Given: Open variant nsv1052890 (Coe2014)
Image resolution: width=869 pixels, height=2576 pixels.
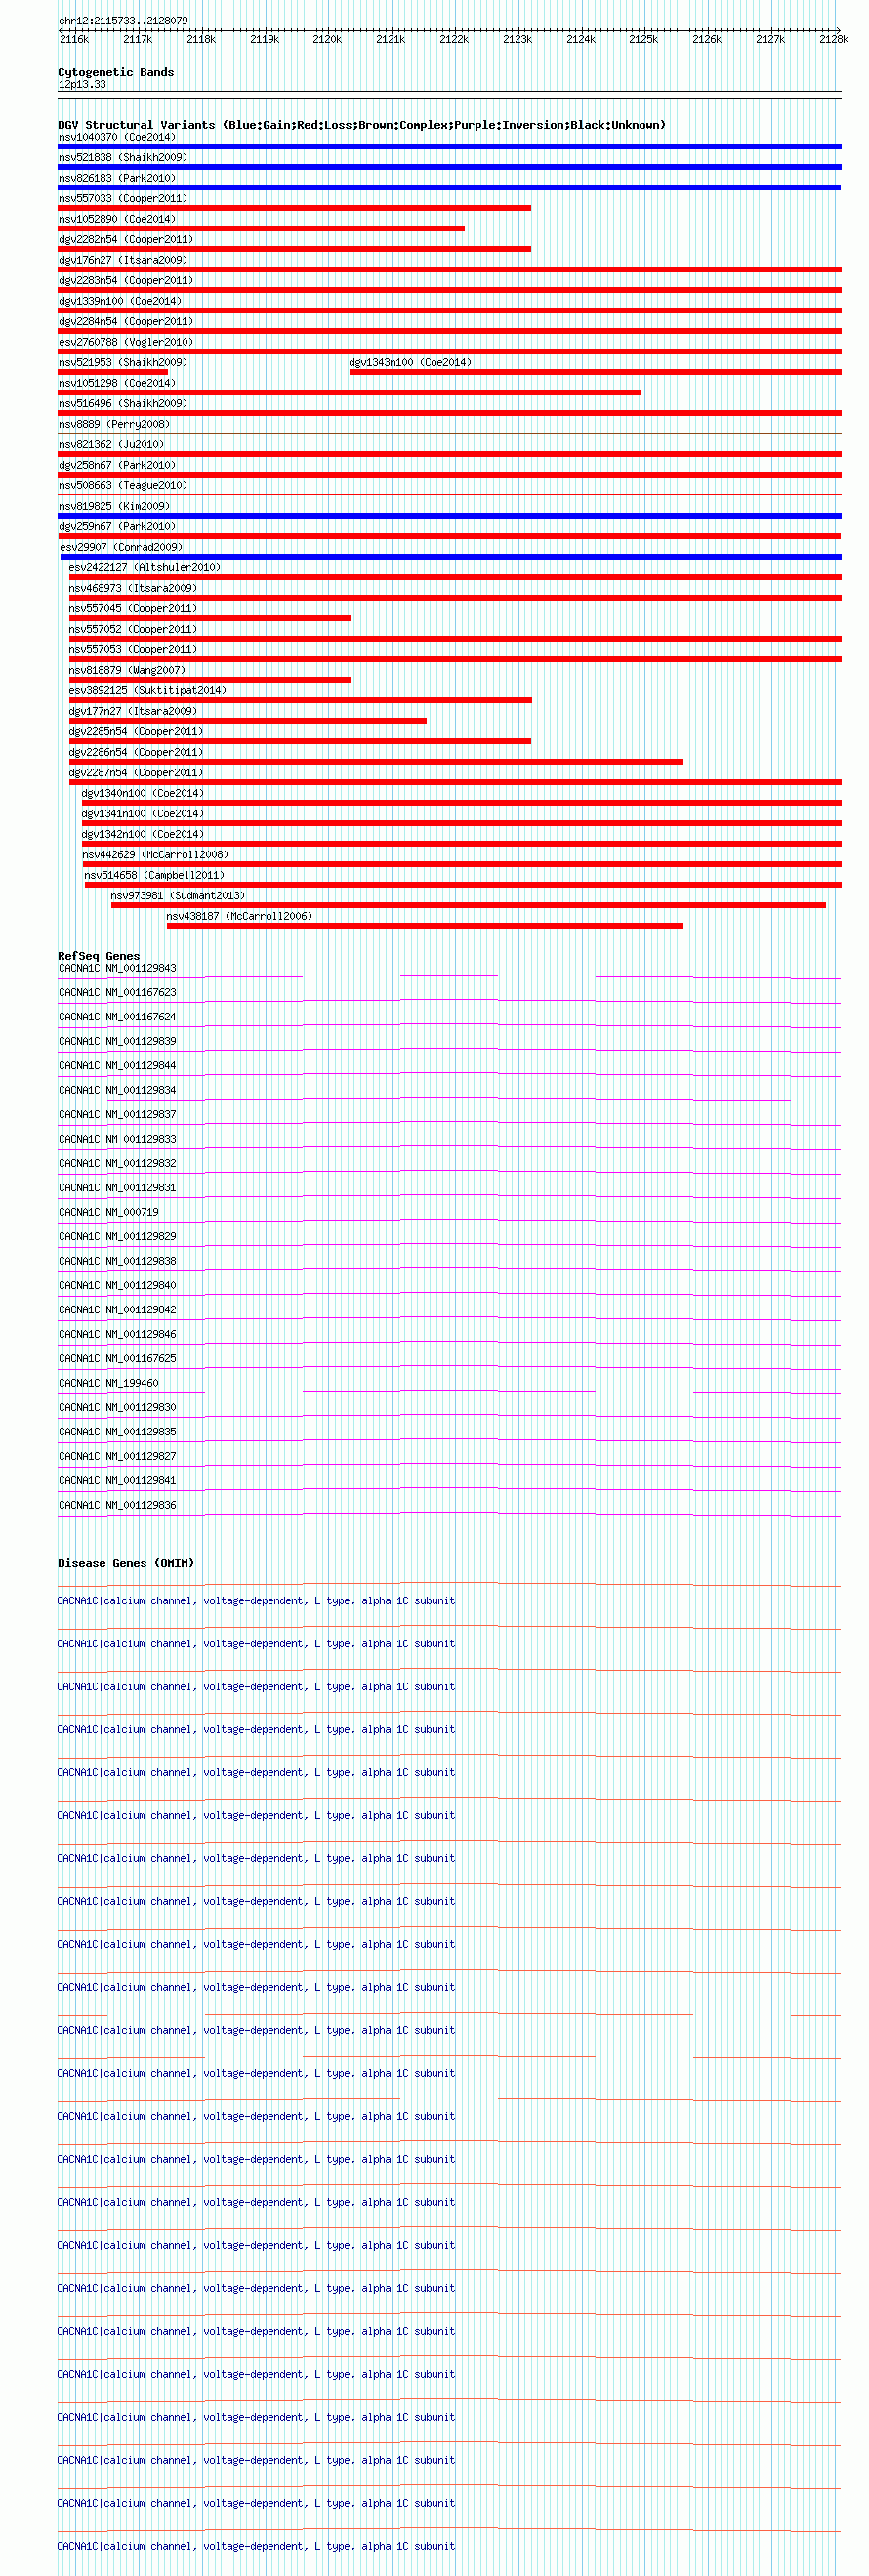Looking at the screenshot, I should (117, 219).
